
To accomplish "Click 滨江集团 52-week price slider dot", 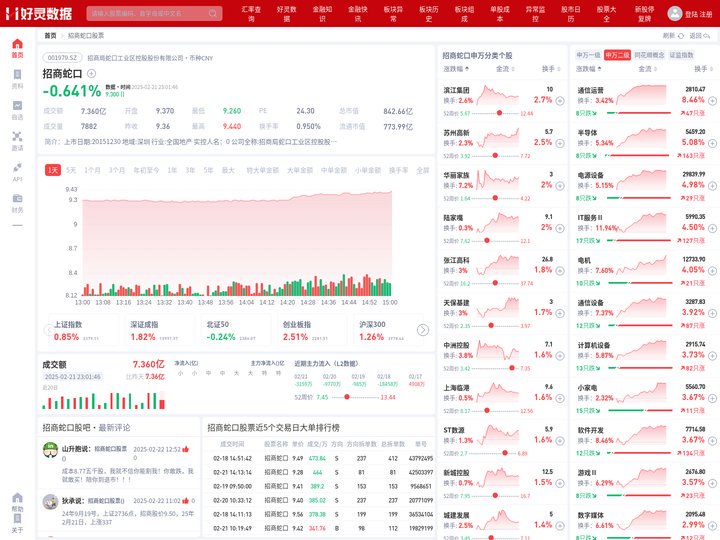I will (500, 113).
